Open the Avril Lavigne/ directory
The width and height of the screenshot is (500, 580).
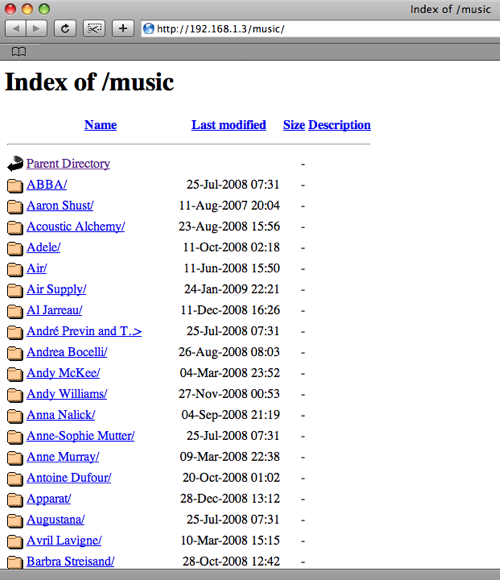coord(64,540)
